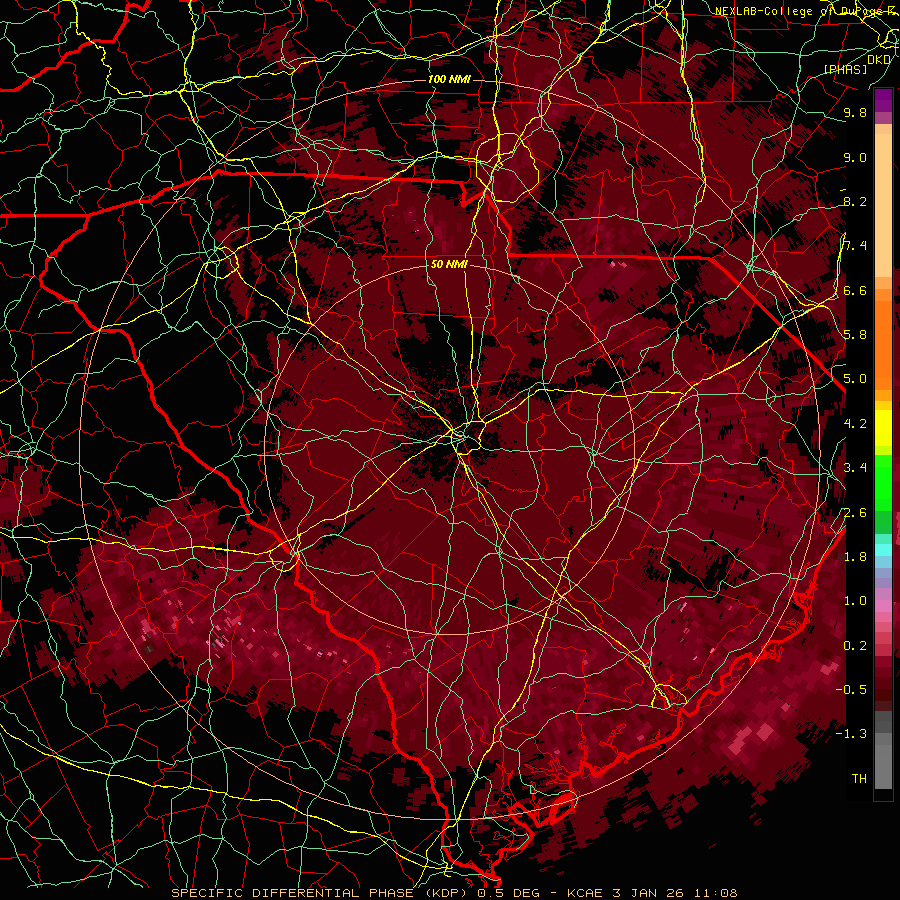
Task: Select the purple top segment of the color bar
Action: tap(883, 99)
